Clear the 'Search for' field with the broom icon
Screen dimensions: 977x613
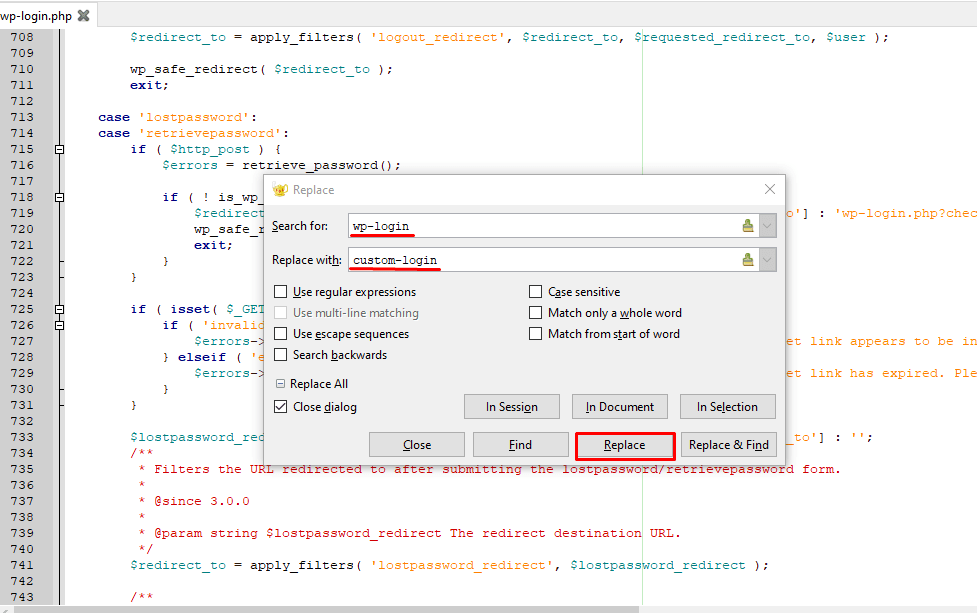click(x=748, y=226)
